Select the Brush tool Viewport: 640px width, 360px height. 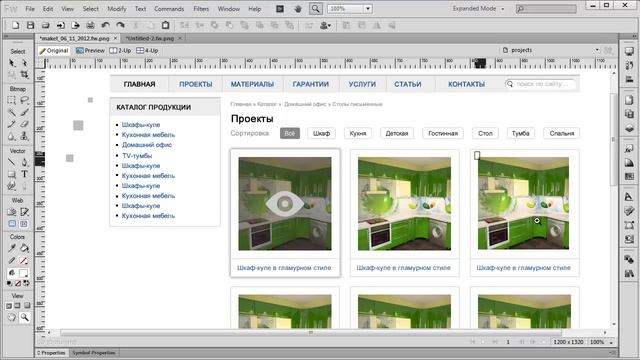tap(24, 112)
